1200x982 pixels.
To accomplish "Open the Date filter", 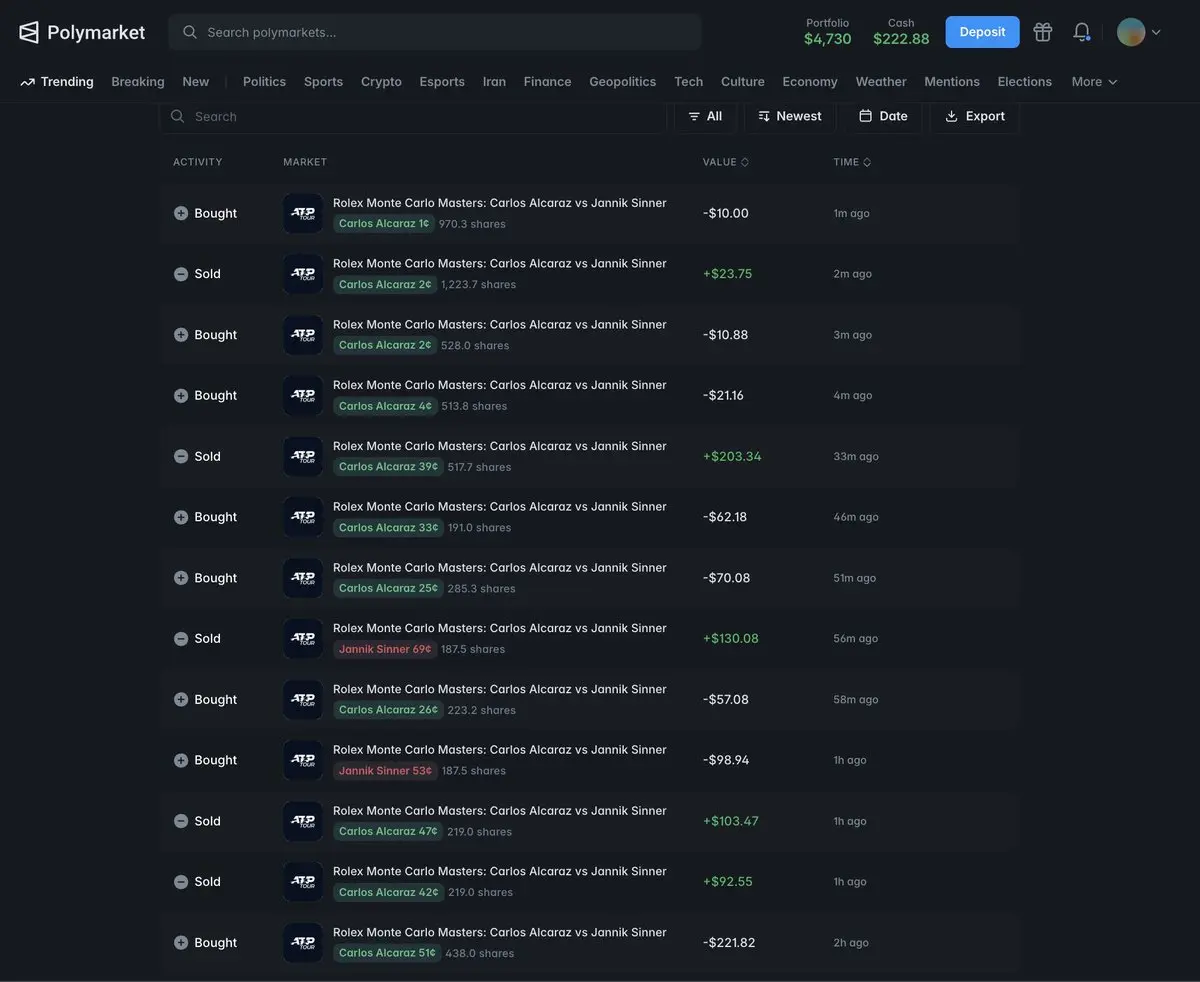I will (883, 116).
